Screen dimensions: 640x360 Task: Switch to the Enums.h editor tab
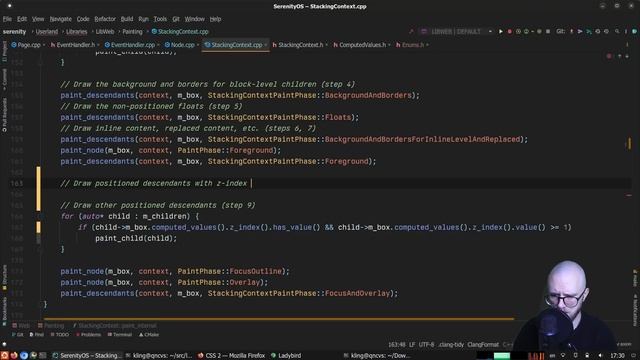click(x=412, y=45)
